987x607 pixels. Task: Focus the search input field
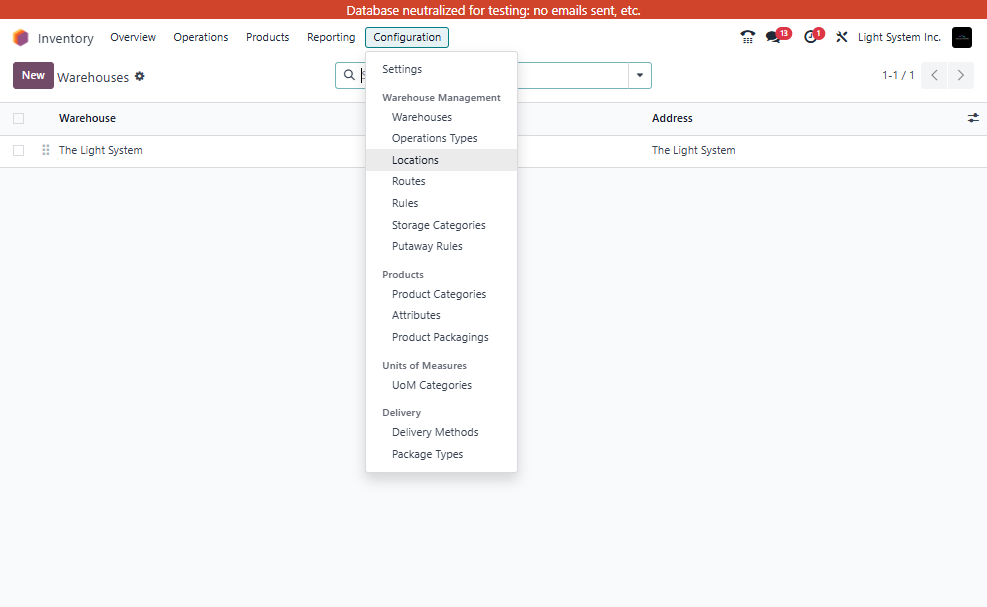(494, 76)
